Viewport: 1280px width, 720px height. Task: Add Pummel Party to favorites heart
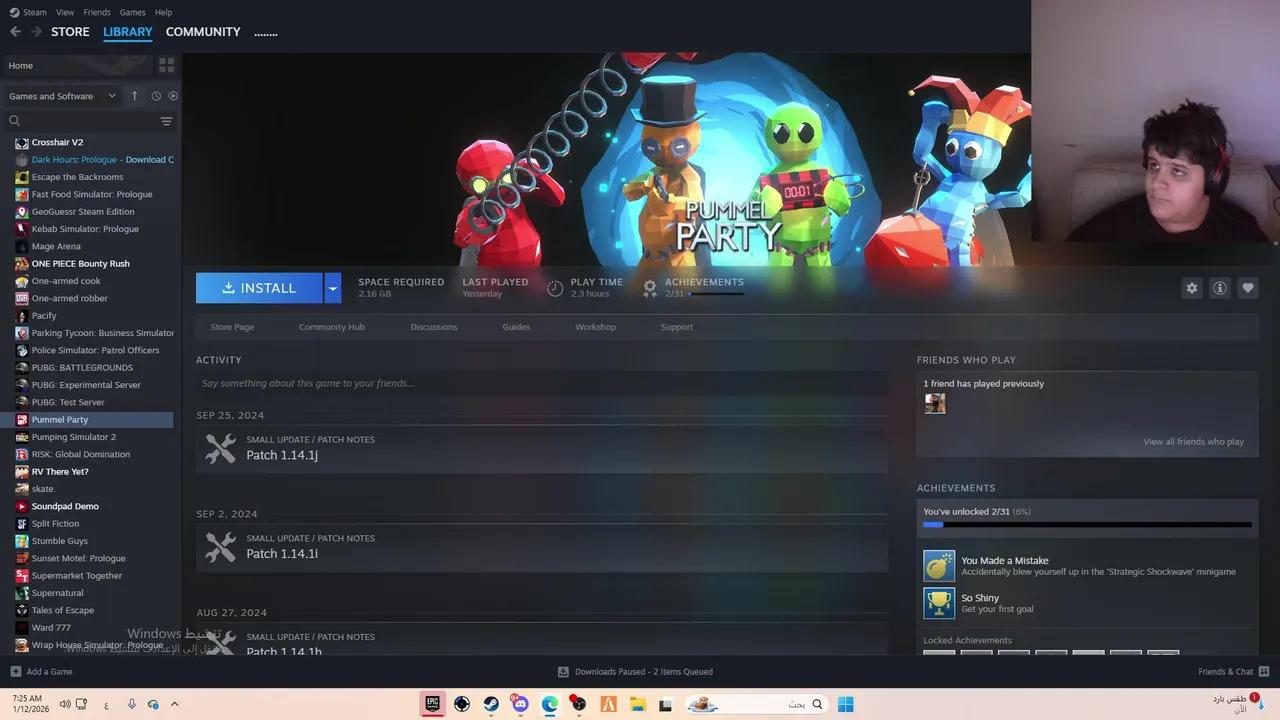(x=1247, y=288)
